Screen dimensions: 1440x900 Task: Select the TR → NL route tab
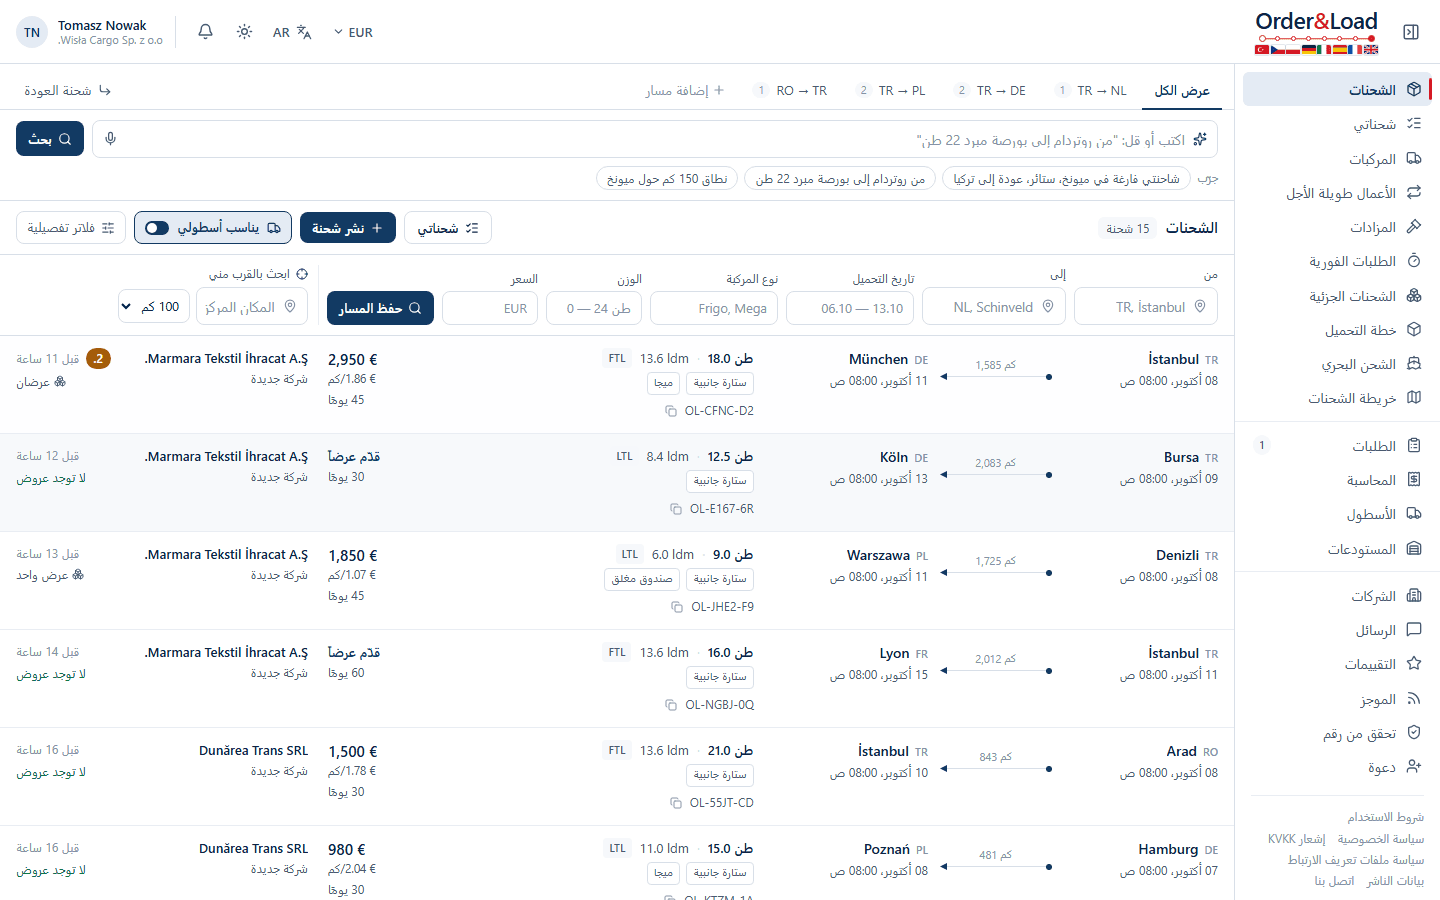coord(1092,90)
